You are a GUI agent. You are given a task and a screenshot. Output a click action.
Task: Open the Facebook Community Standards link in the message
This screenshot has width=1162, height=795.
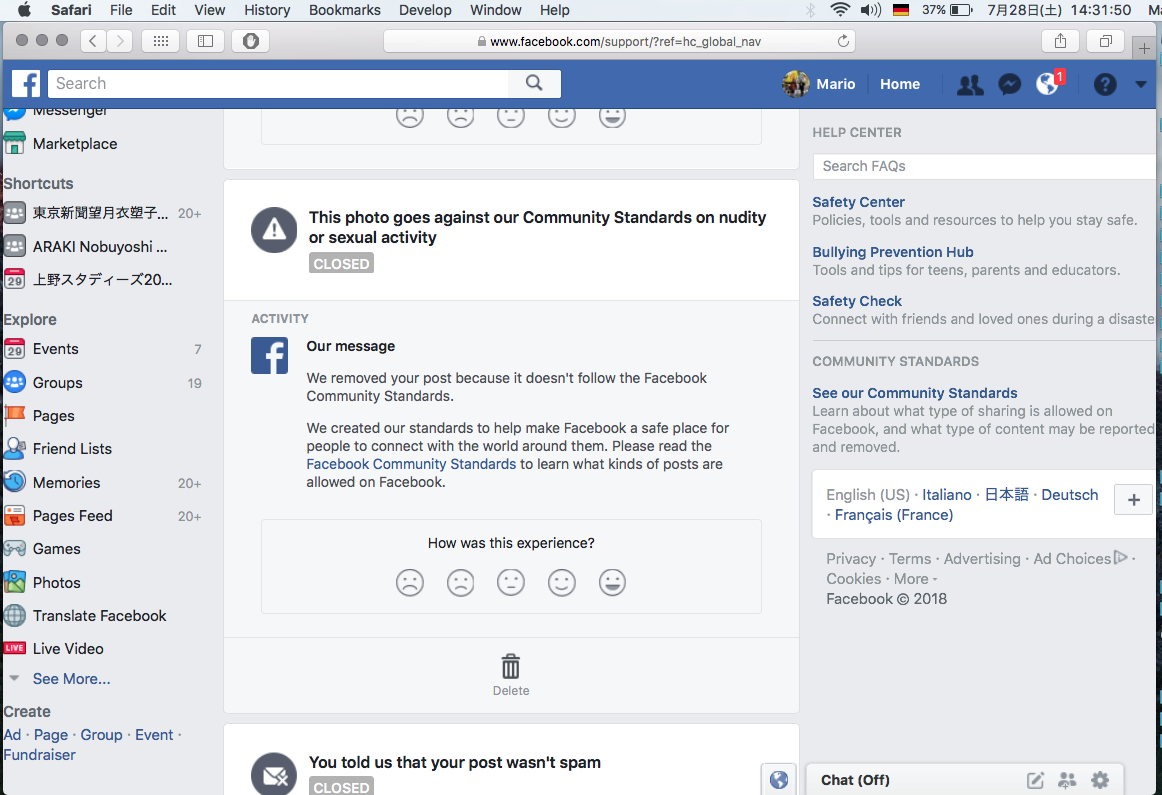(411, 465)
